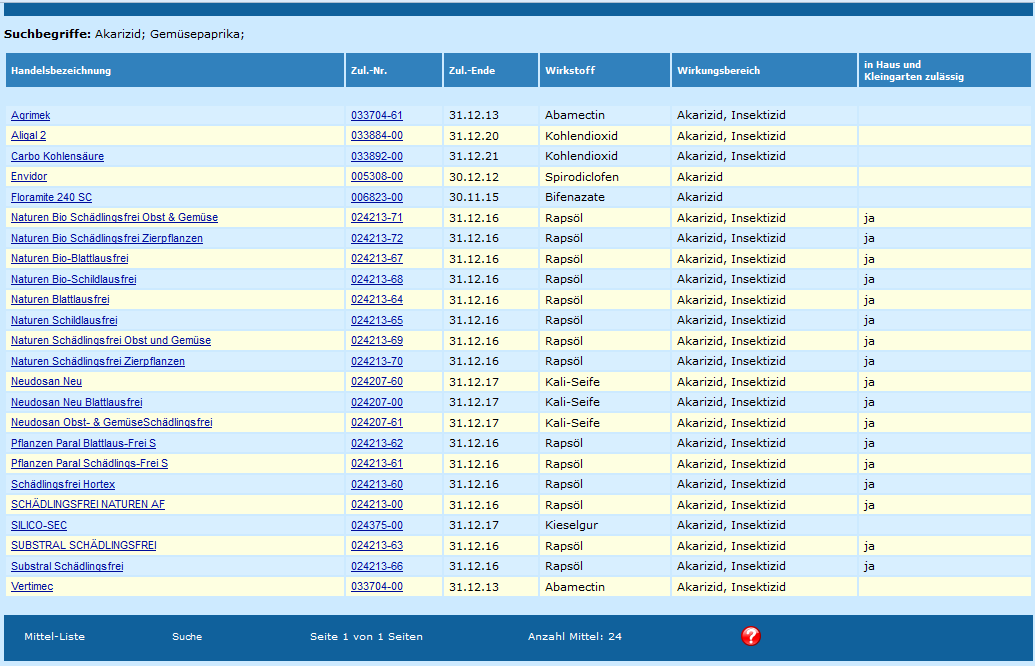This screenshot has width=1035, height=666.
Task: Select the Envidor product link
Action: 29,176
